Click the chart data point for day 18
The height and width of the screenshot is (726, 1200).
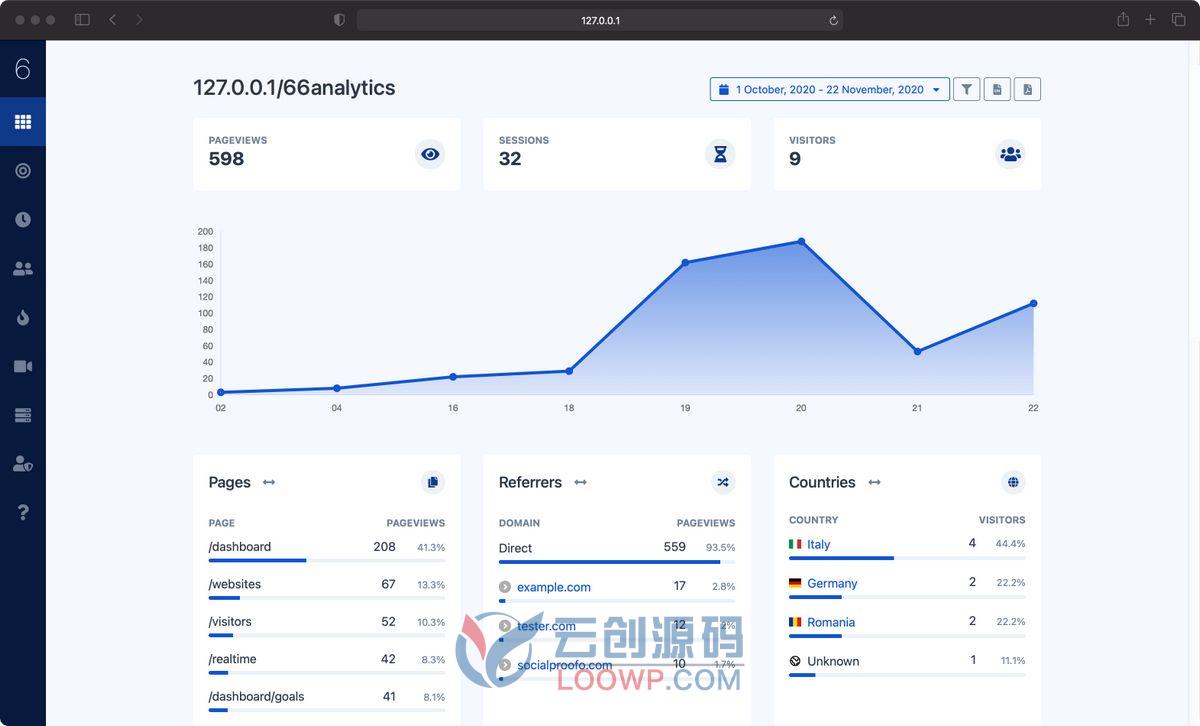point(569,371)
